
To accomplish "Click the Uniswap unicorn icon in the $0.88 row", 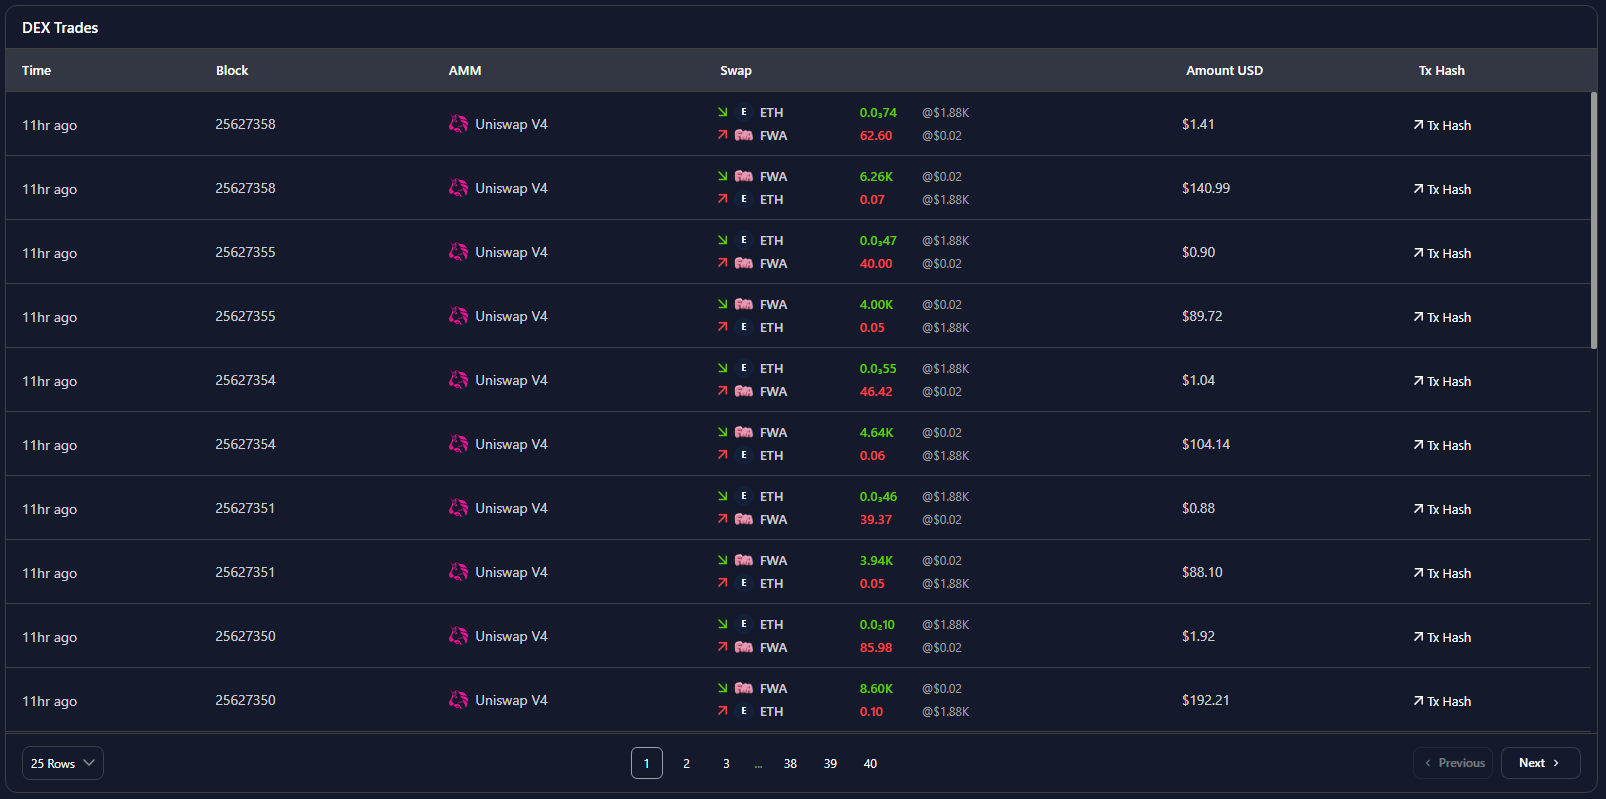I will (x=458, y=508).
